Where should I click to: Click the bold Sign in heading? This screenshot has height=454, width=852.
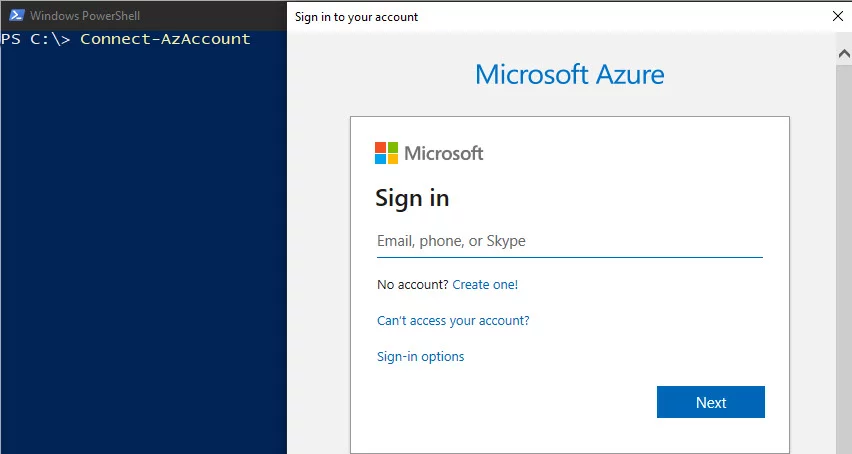coord(412,198)
